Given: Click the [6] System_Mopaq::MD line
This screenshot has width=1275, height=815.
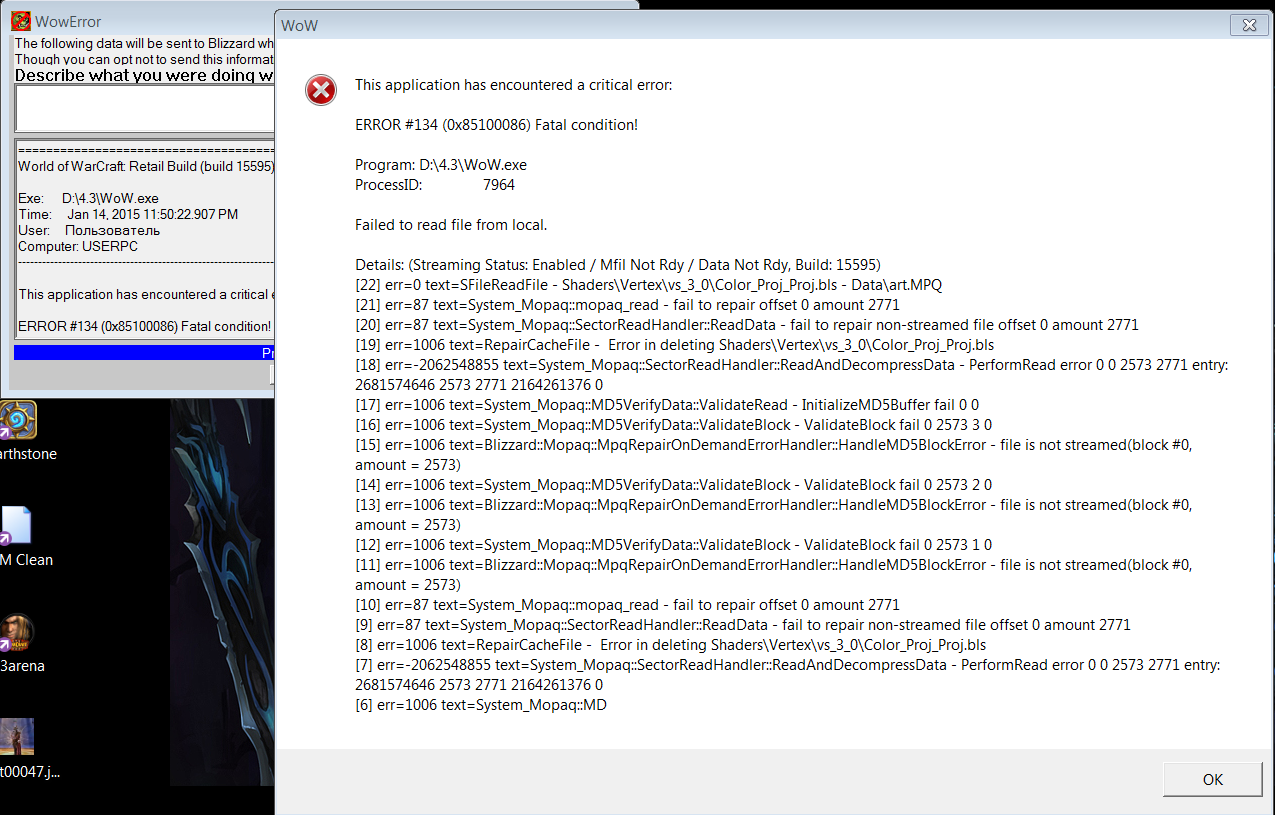Looking at the screenshot, I should tap(481, 705).
